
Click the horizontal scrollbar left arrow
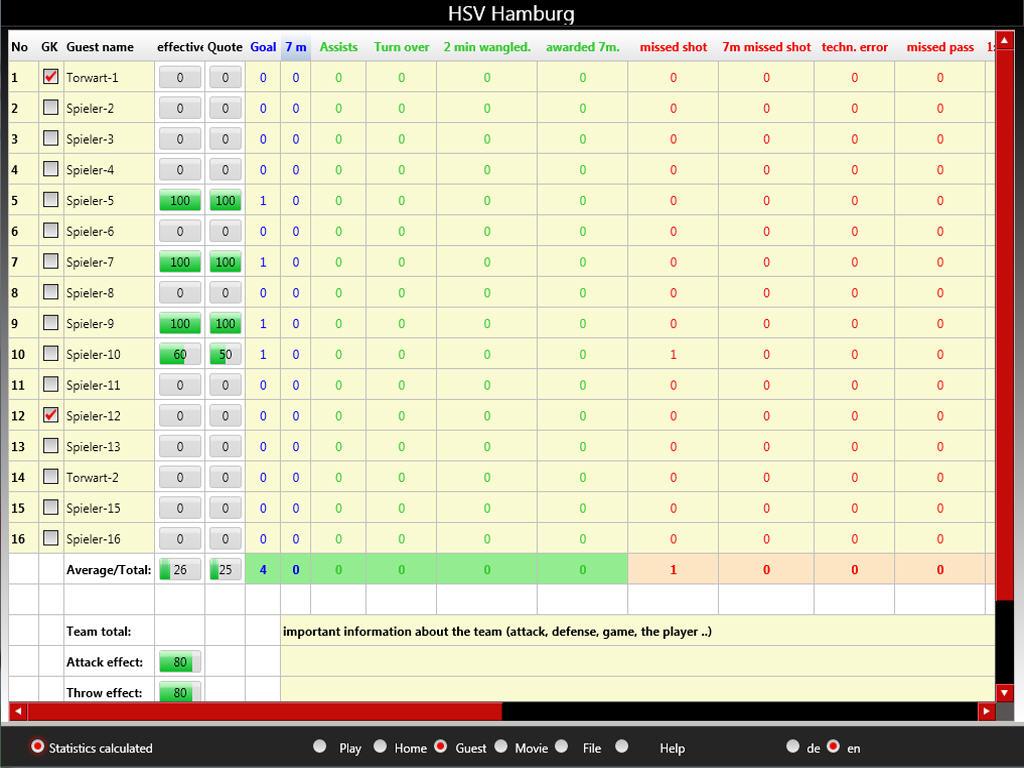point(17,711)
